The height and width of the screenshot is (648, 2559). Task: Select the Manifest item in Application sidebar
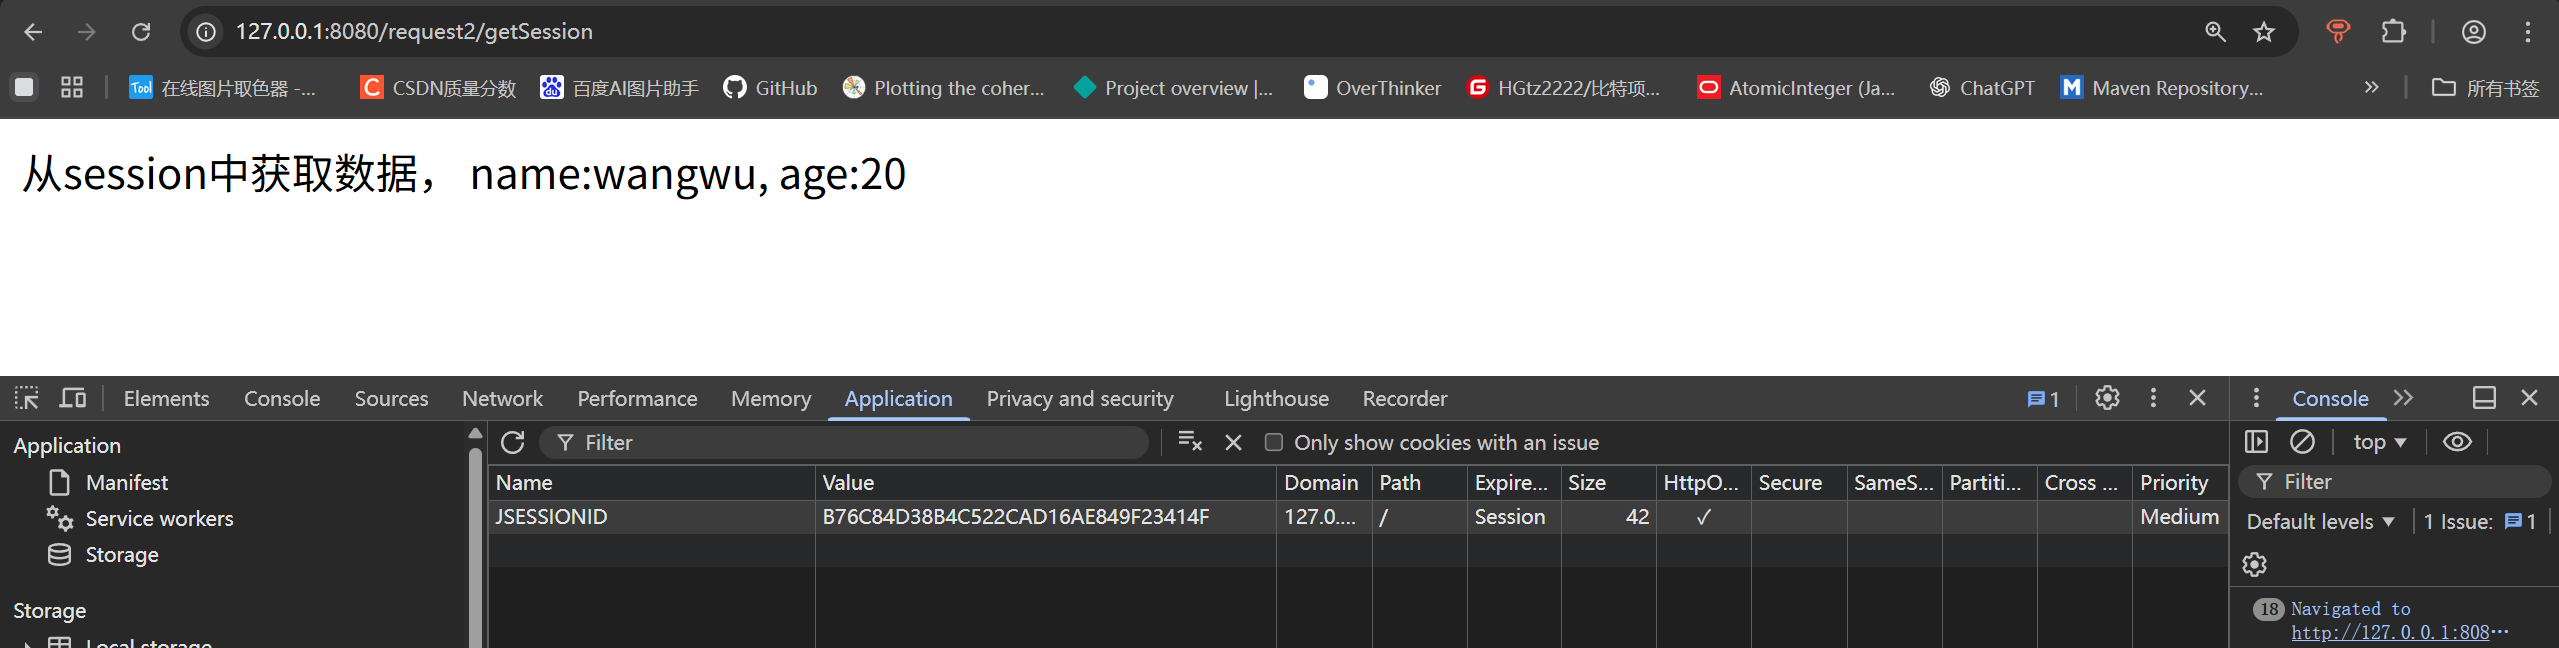tap(127, 483)
